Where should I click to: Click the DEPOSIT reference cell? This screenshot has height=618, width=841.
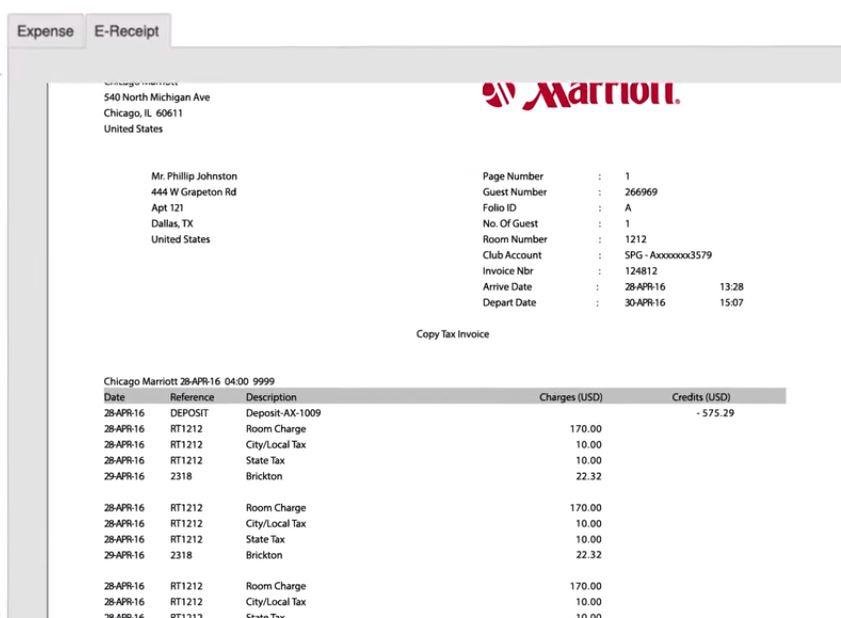click(x=189, y=413)
